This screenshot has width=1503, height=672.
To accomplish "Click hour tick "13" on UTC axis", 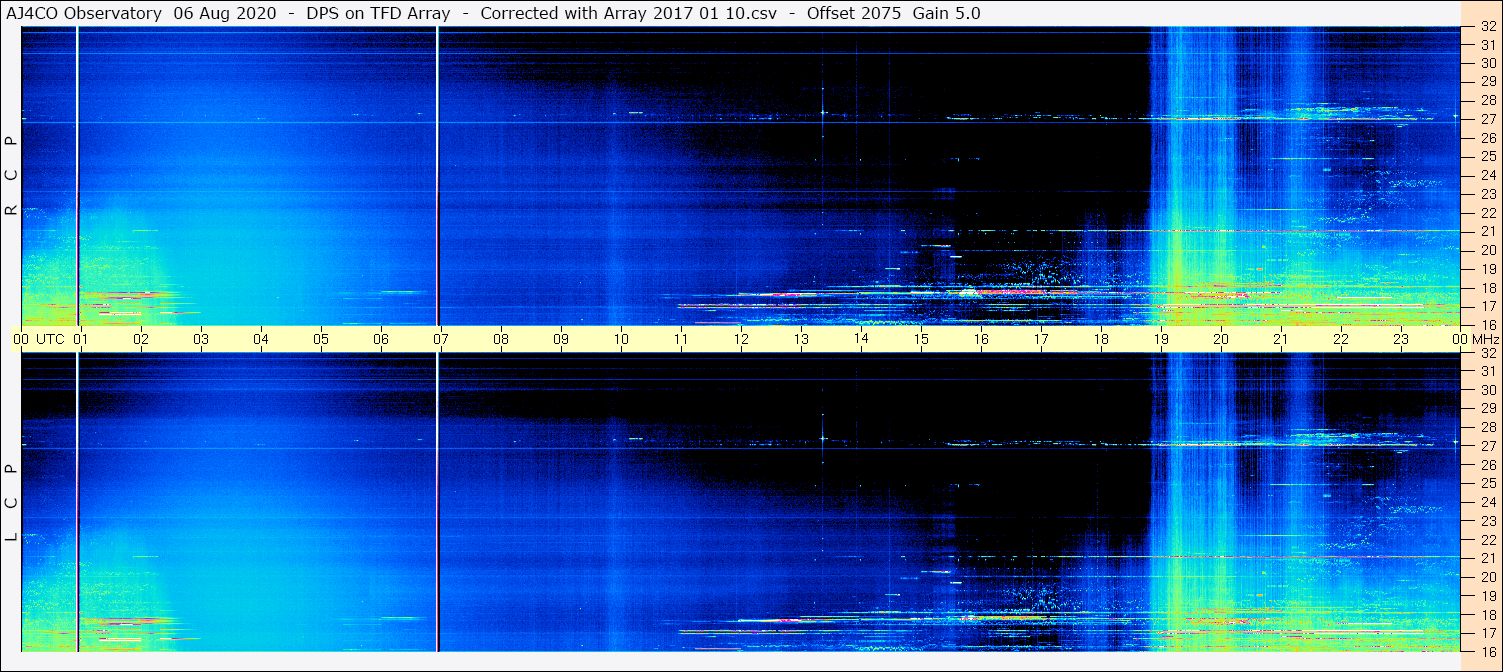I will click(801, 339).
